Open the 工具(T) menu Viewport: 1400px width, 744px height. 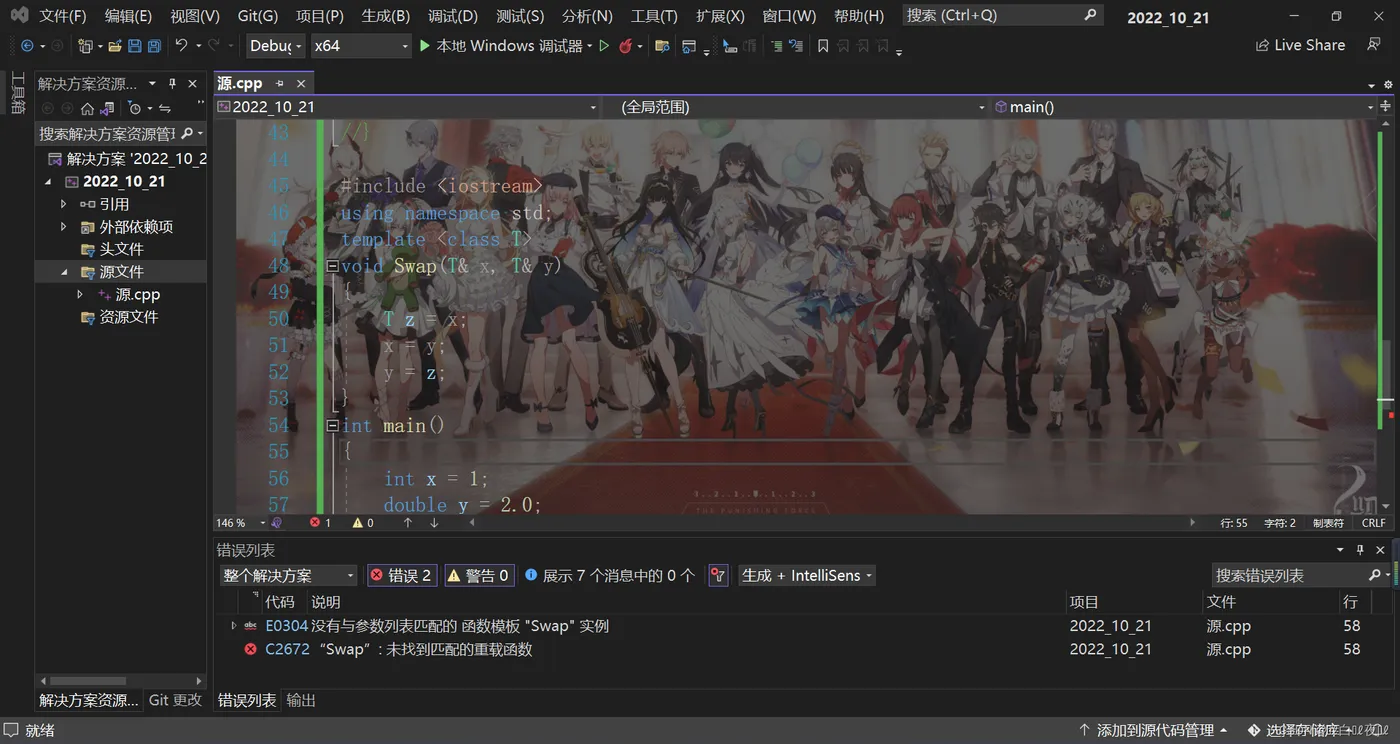coord(654,16)
